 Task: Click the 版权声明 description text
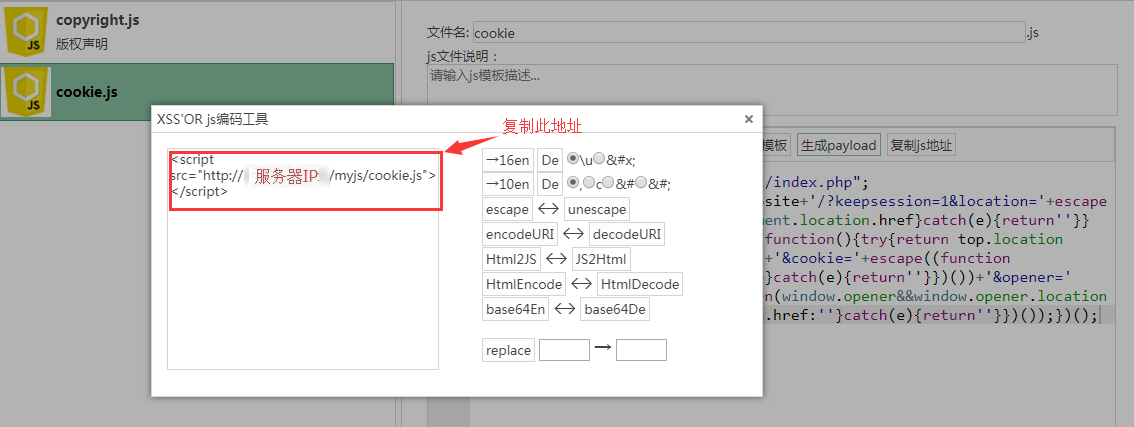82,44
